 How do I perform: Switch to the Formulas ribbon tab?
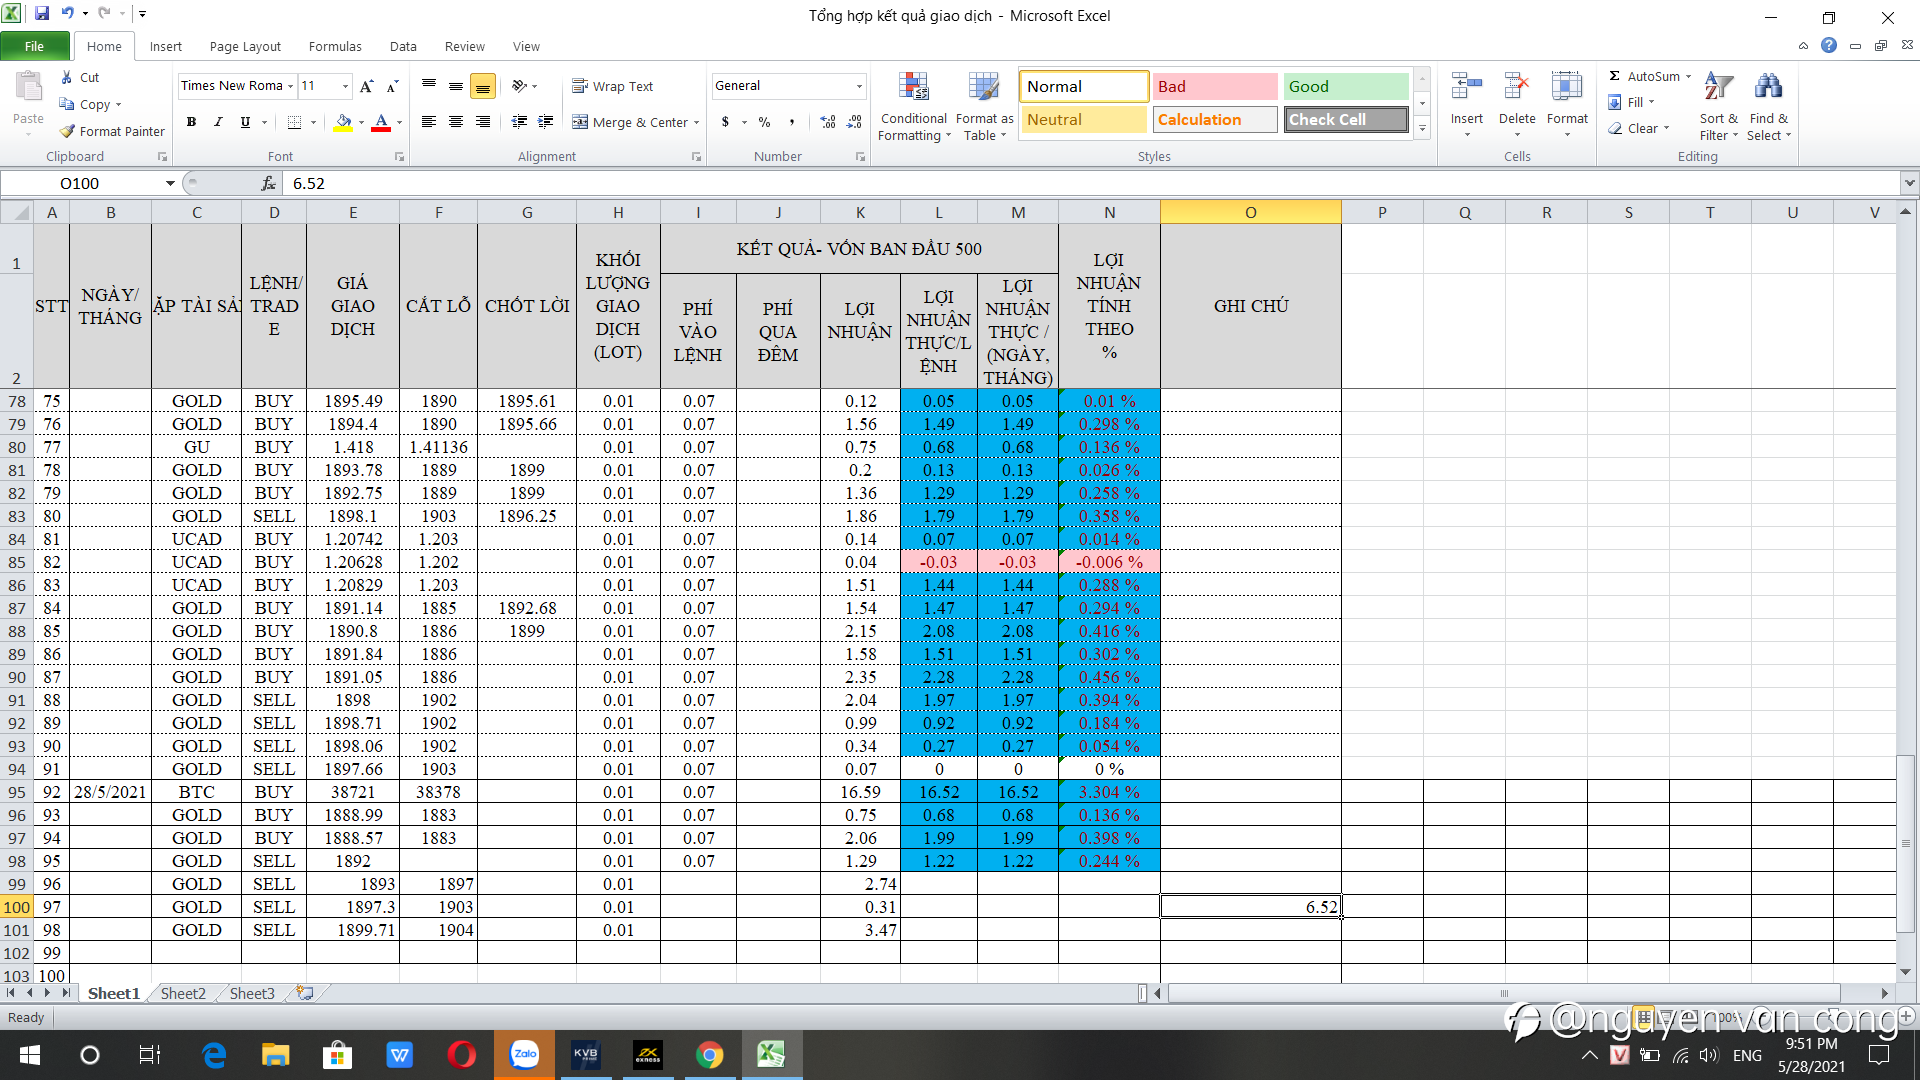tap(335, 46)
